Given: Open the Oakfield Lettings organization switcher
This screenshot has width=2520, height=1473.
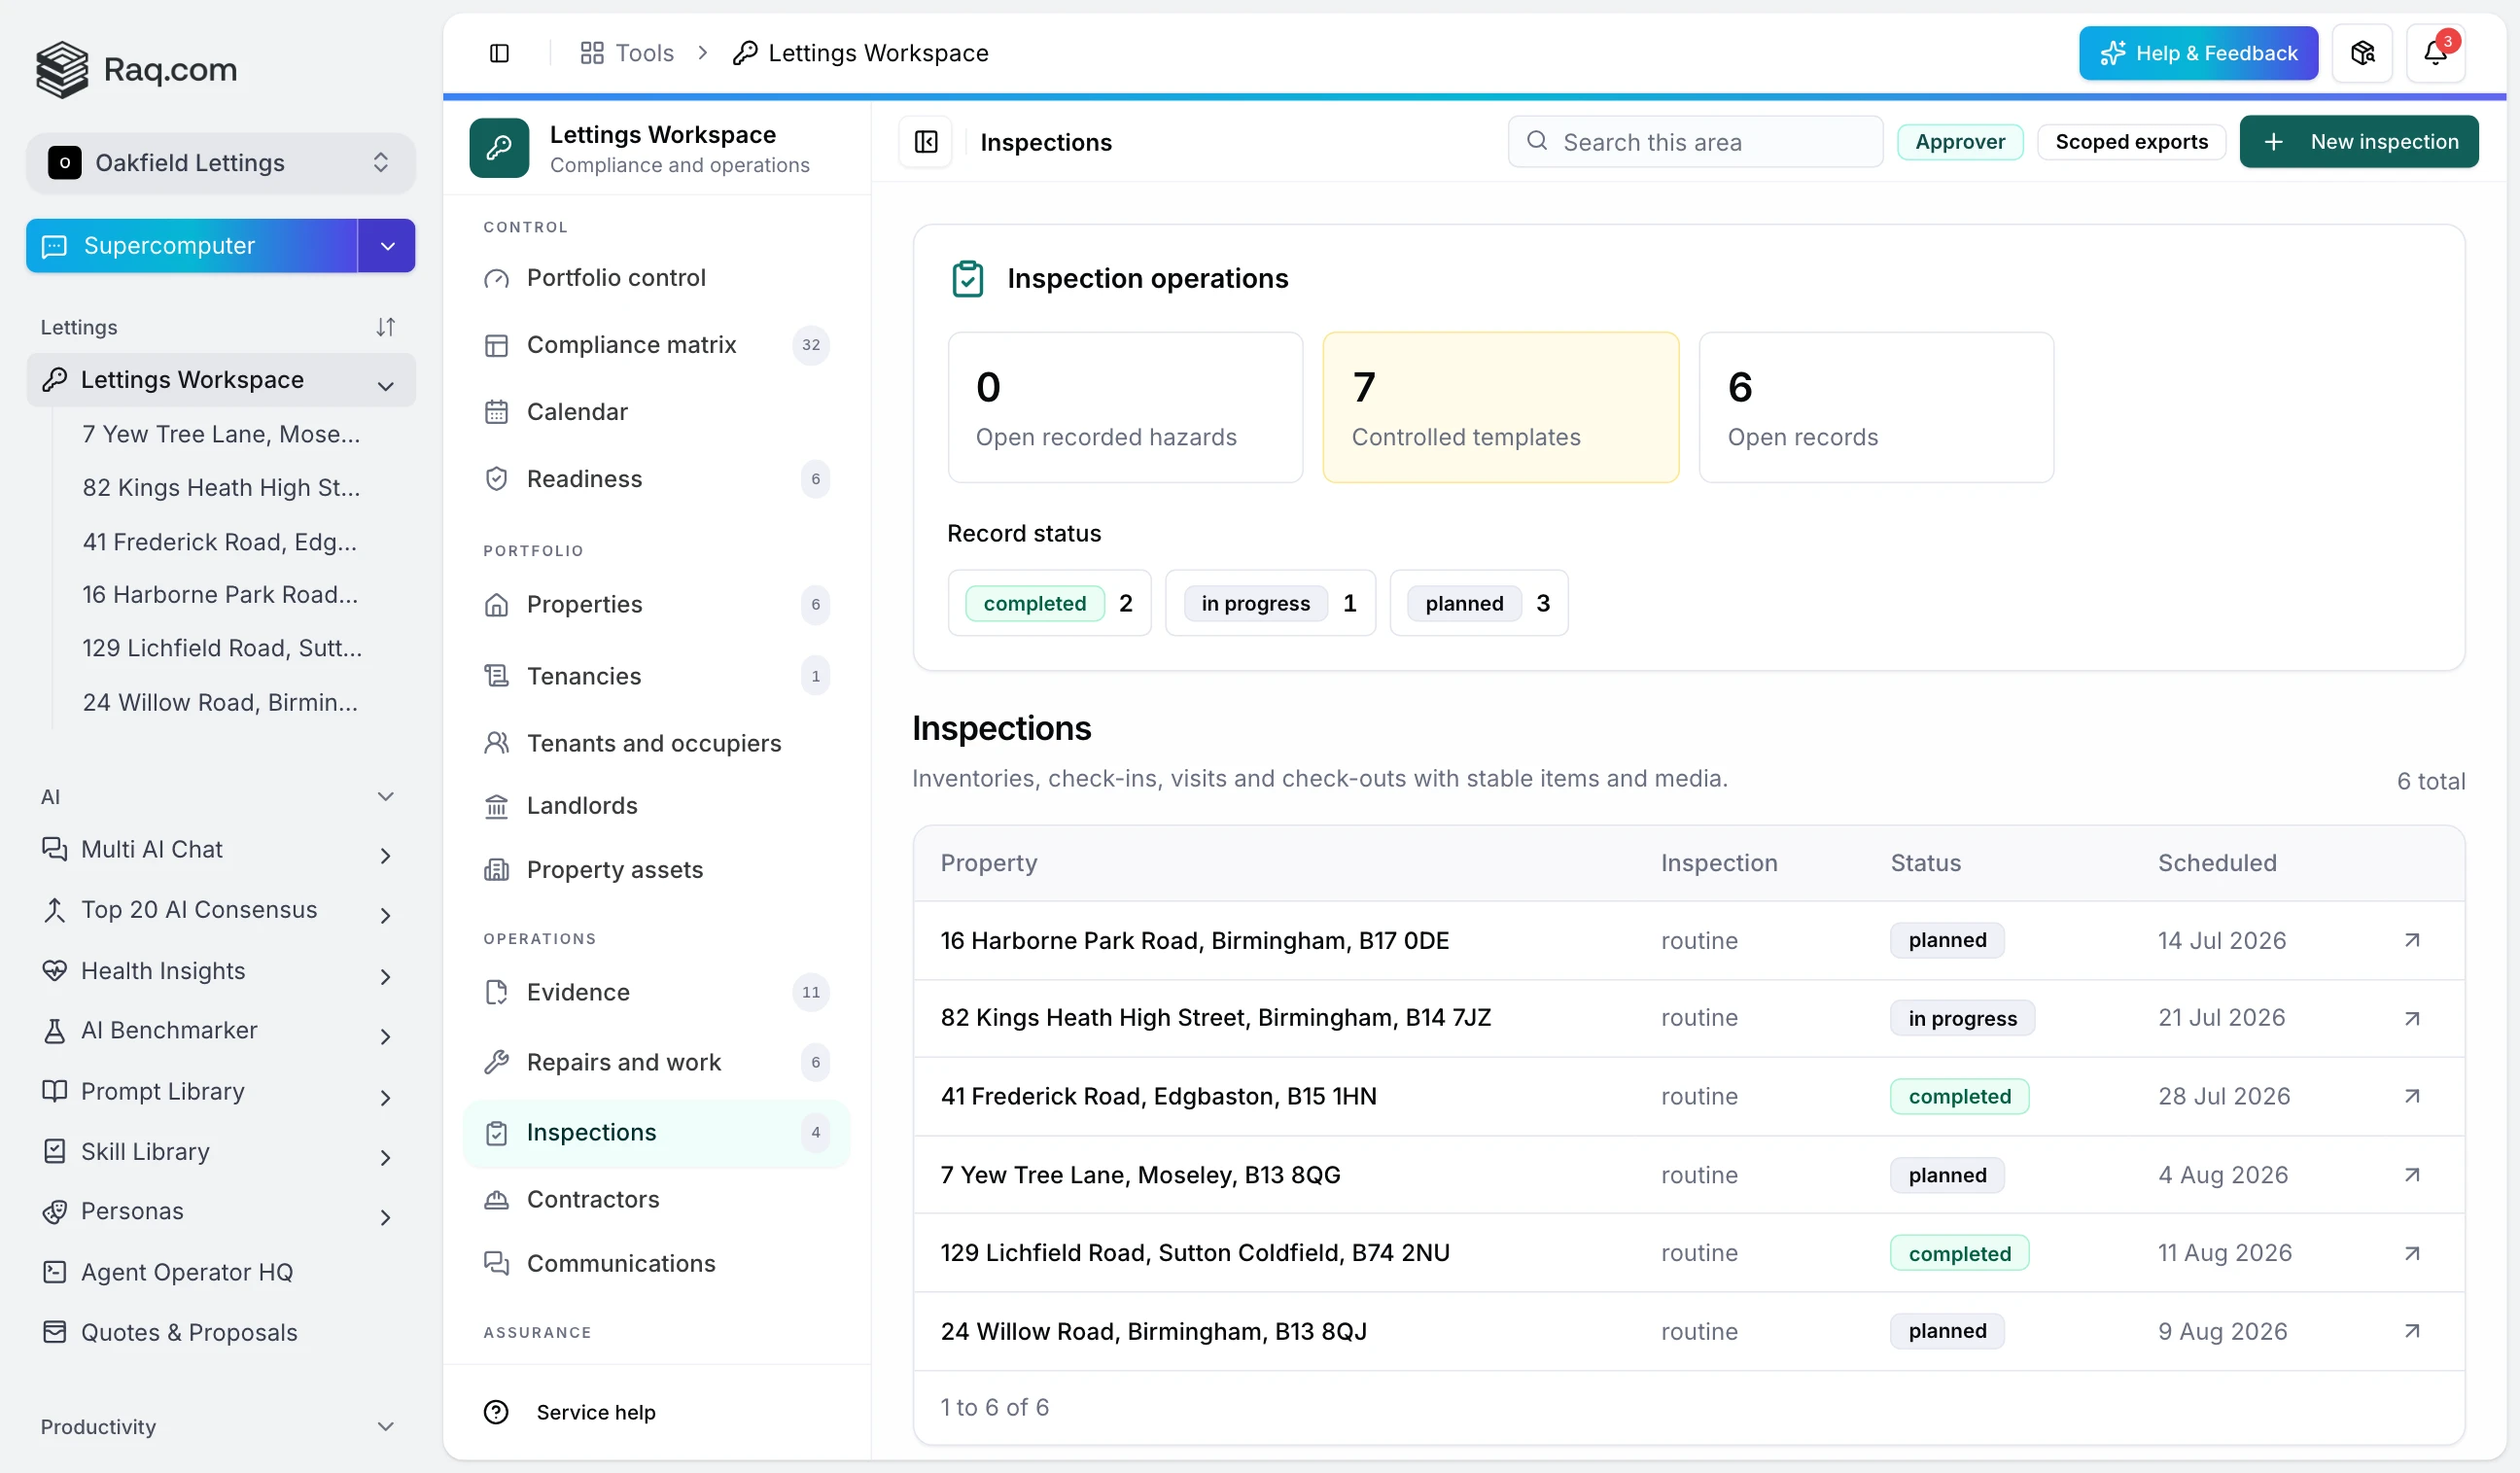Looking at the screenshot, I should [x=220, y=162].
